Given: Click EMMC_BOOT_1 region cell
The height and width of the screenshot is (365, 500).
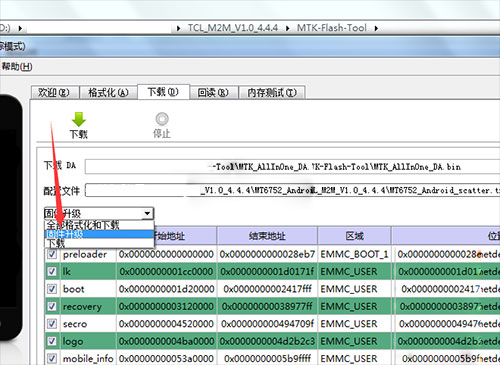Looking at the screenshot, I should coord(354,254).
